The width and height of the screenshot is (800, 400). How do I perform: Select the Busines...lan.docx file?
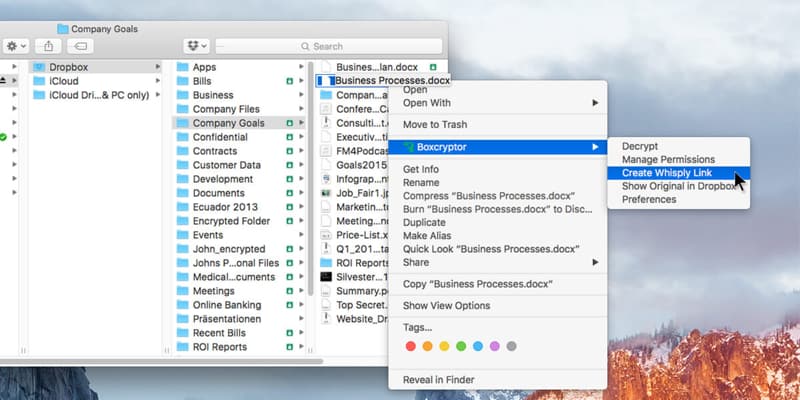click(378, 67)
